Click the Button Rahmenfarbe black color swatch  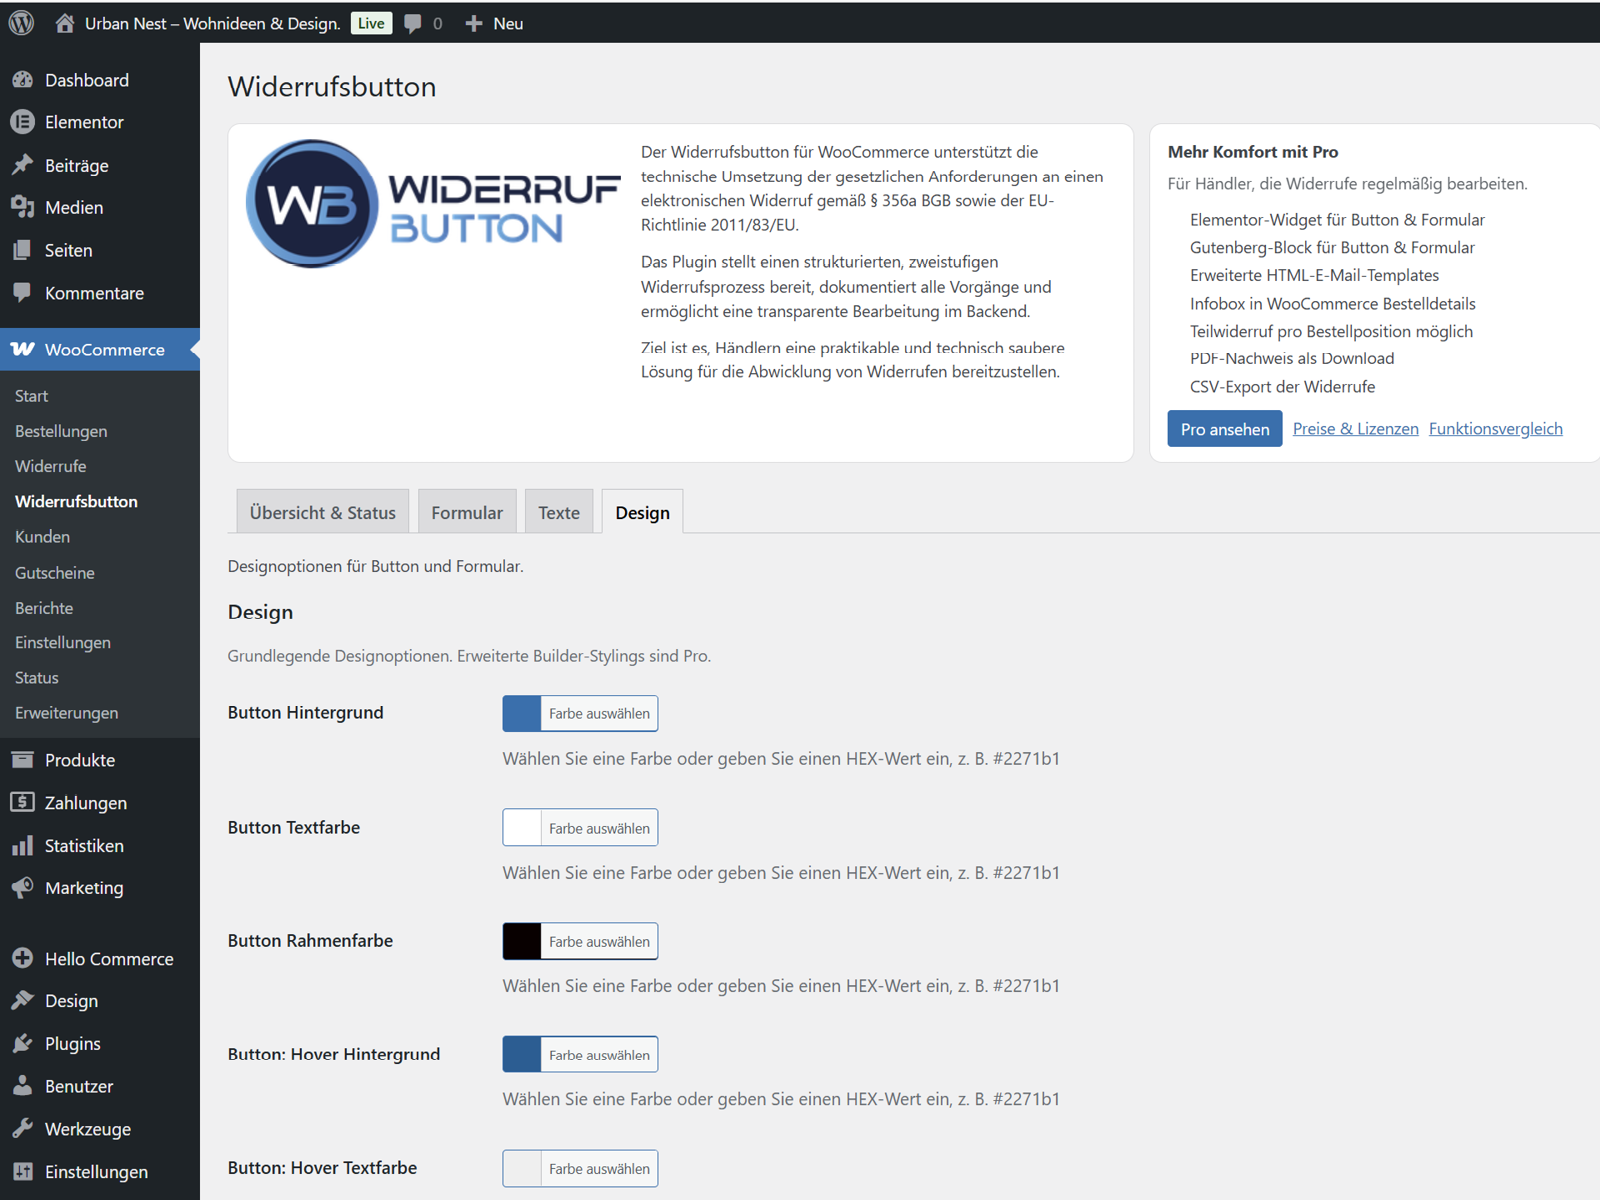click(x=522, y=941)
